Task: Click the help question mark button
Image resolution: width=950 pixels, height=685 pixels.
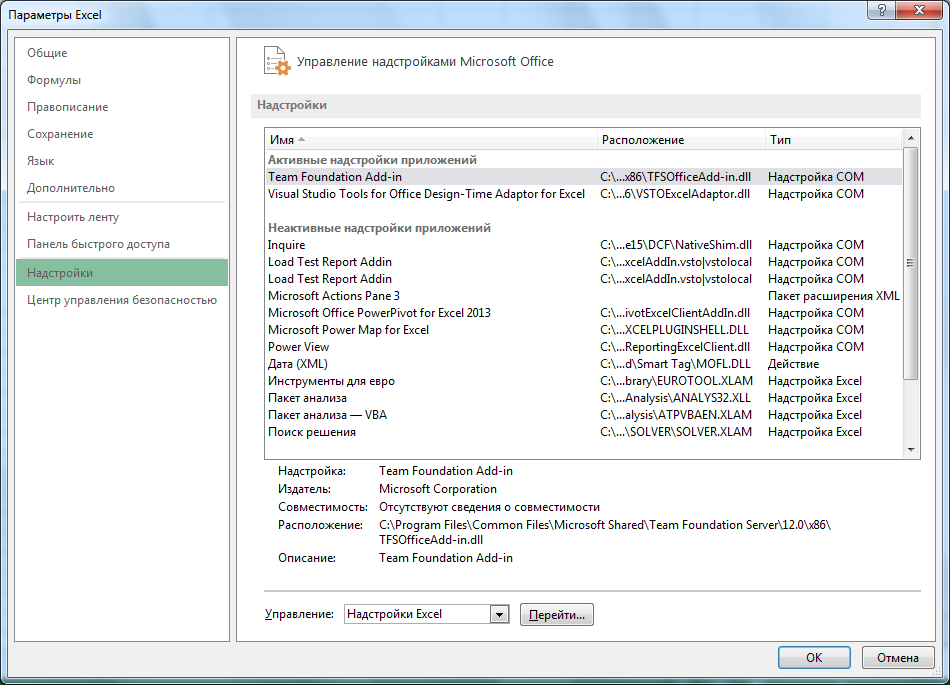Action: coord(882,10)
